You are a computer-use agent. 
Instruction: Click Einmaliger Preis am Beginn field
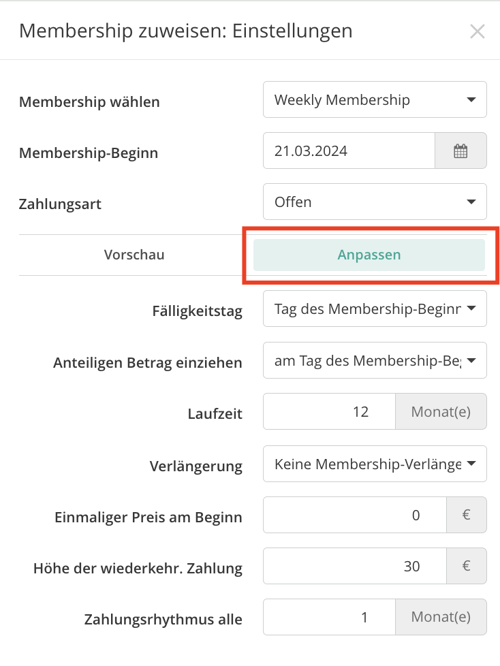click(x=355, y=515)
